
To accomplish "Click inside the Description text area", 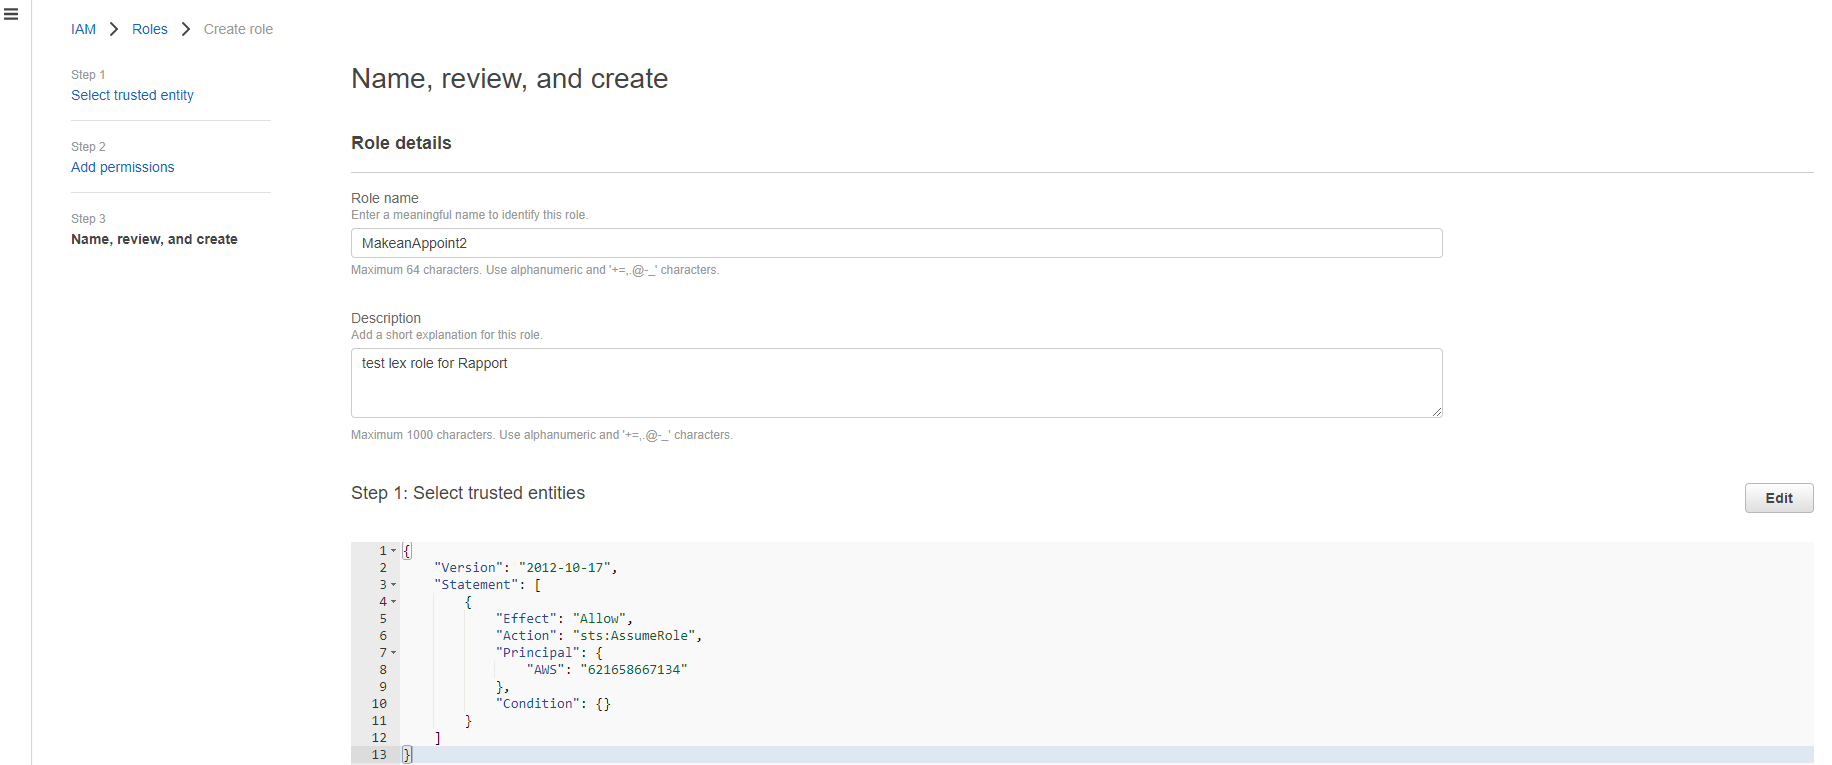I will tap(896, 383).
